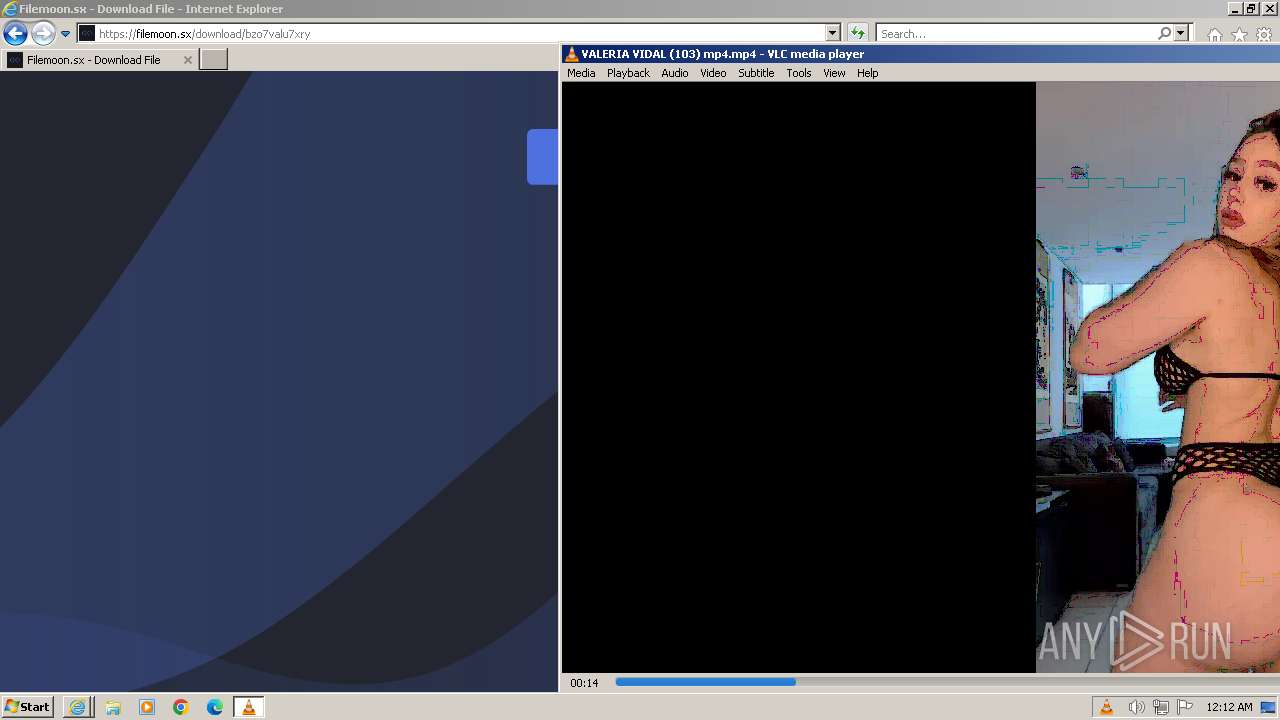This screenshot has height=720, width=1280.
Task: Open Action Center flag icon
Action: point(1185,707)
